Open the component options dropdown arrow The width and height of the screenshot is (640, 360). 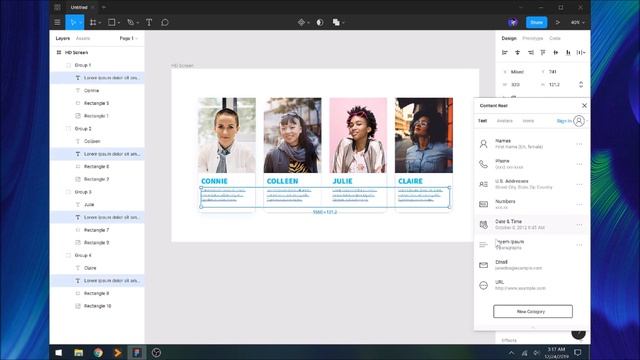point(308,23)
